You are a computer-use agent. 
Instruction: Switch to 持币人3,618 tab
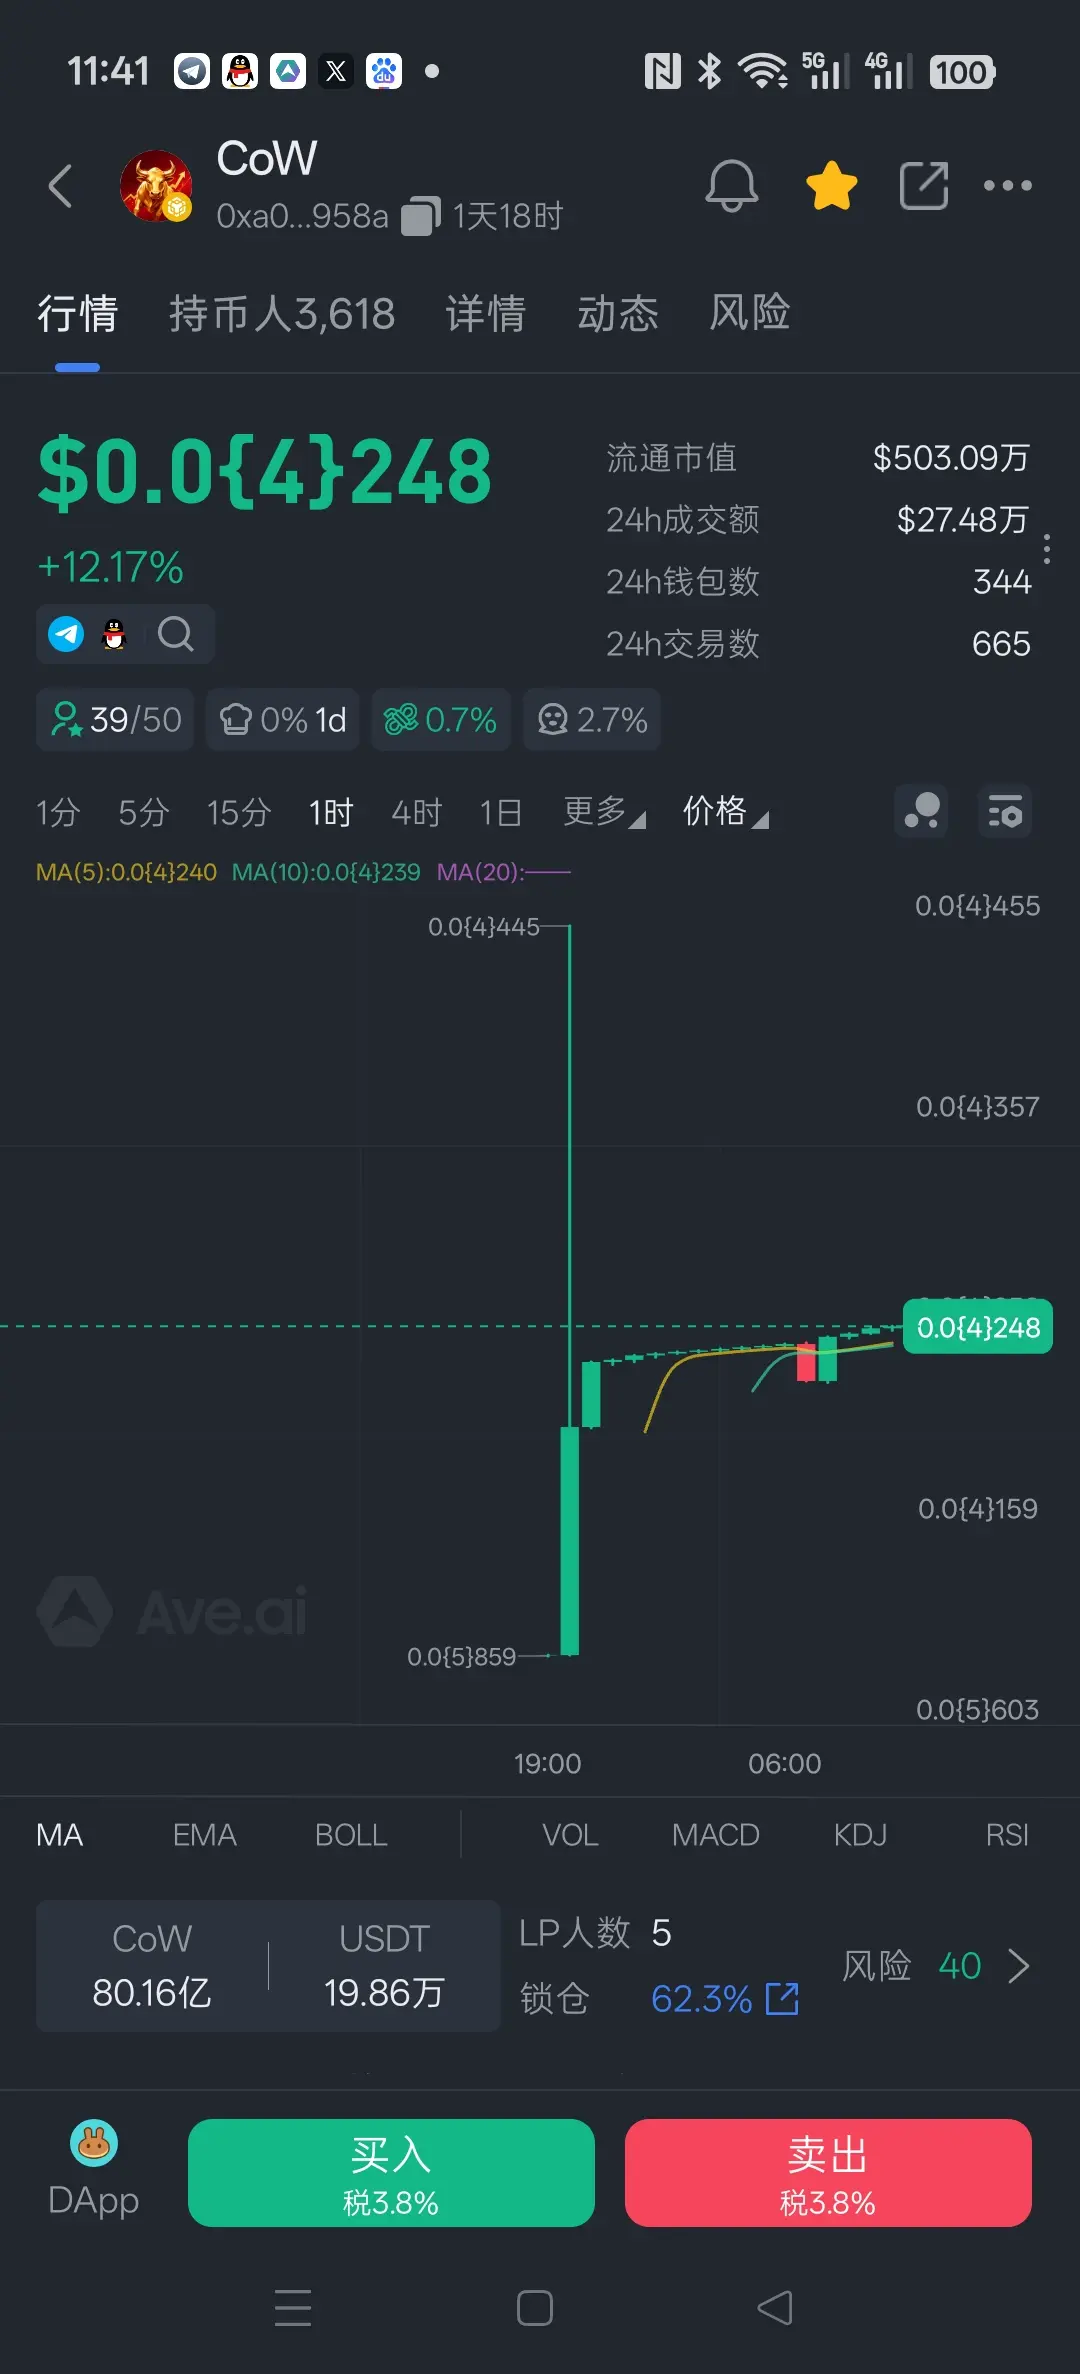click(x=282, y=314)
